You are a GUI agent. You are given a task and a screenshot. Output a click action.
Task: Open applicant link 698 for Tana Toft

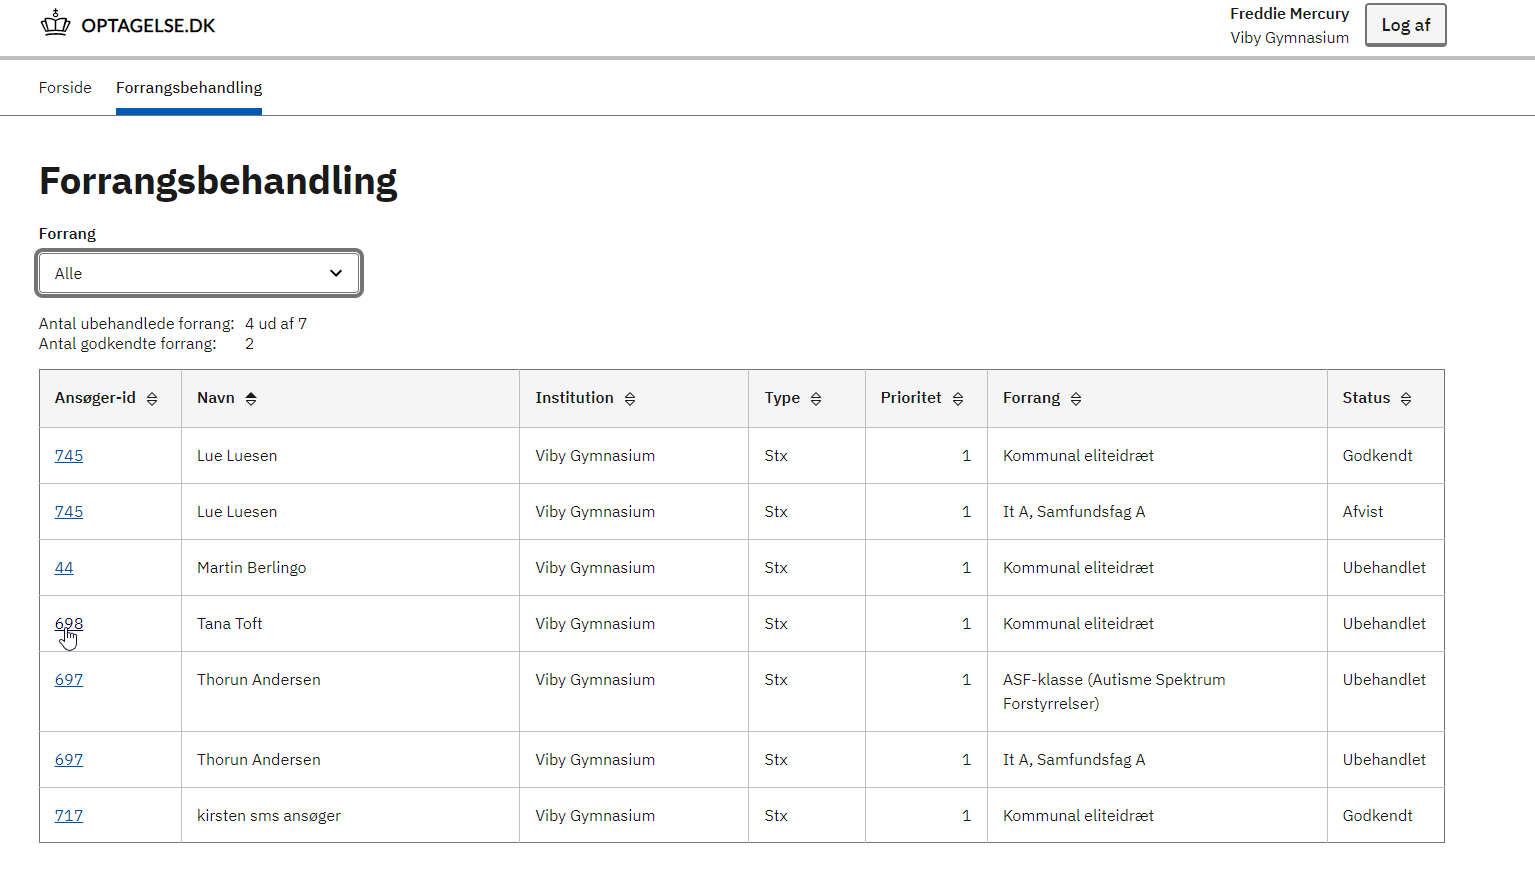(x=69, y=623)
